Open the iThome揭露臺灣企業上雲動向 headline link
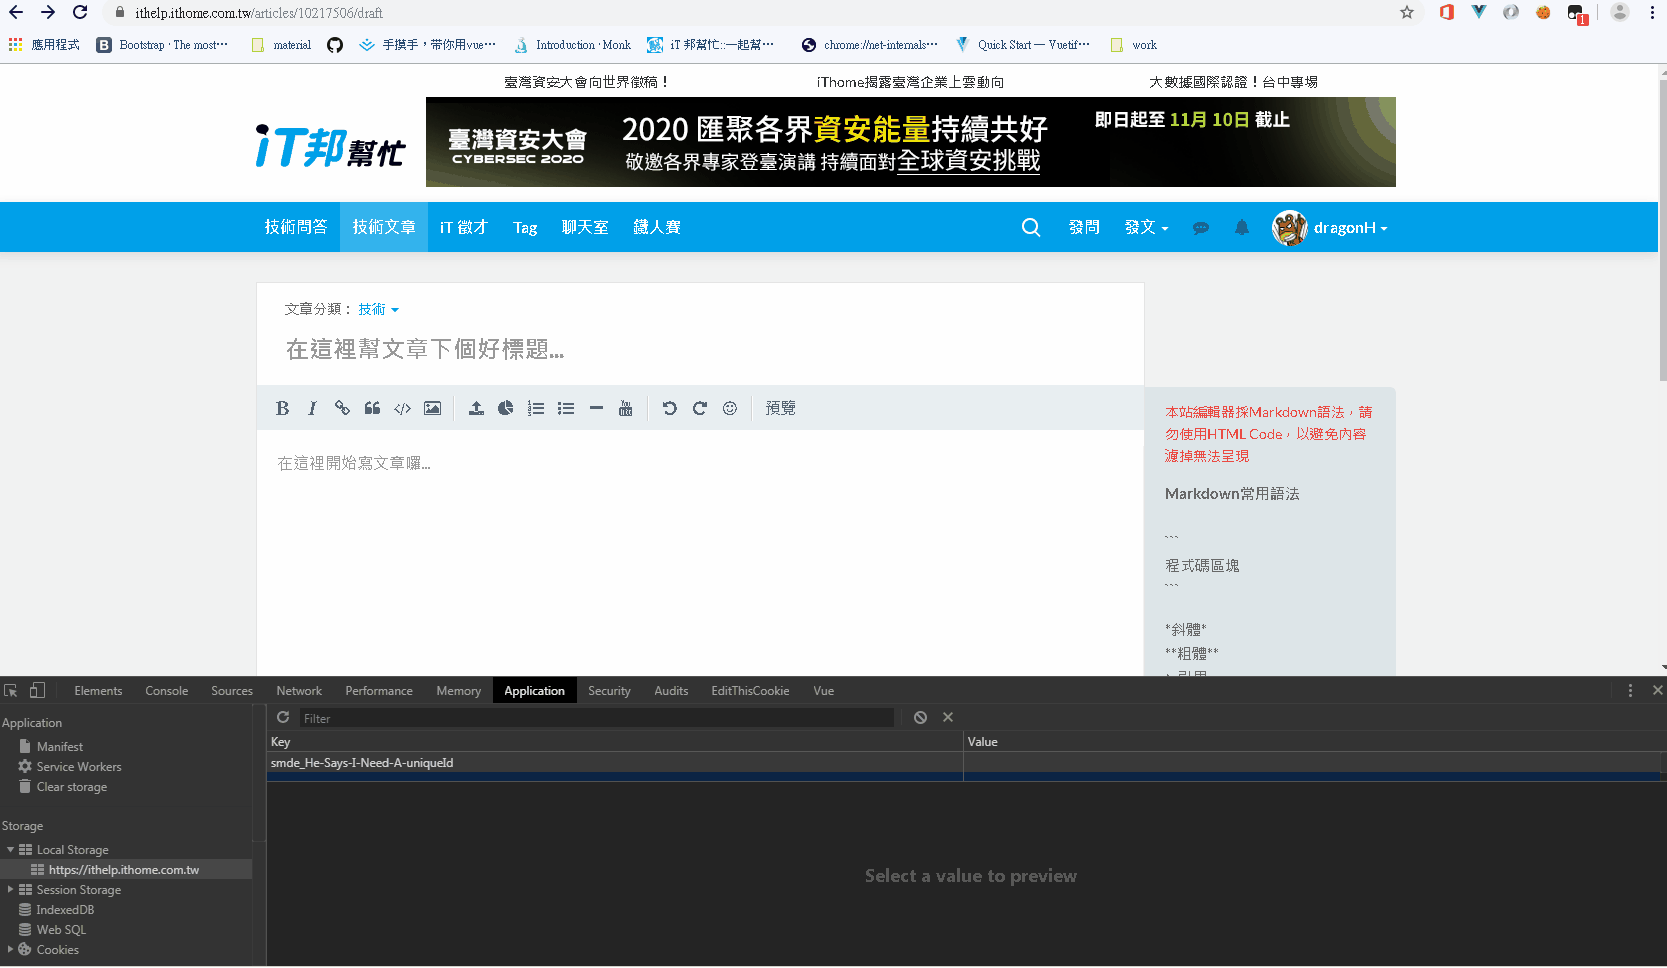Viewport: 1667px width, 968px height. 910,82
